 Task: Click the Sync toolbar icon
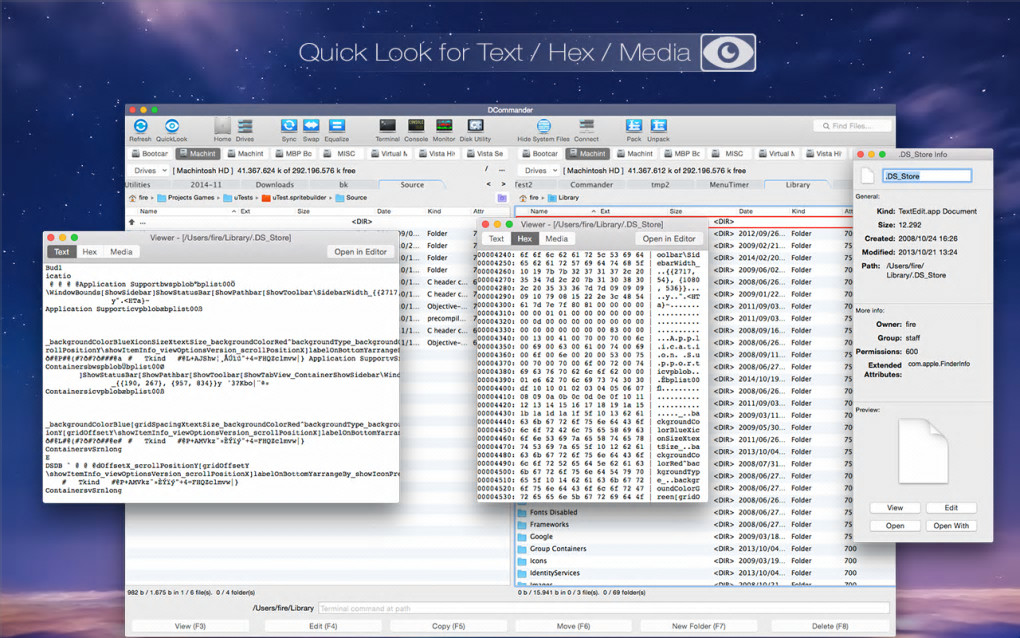(289, 126)
